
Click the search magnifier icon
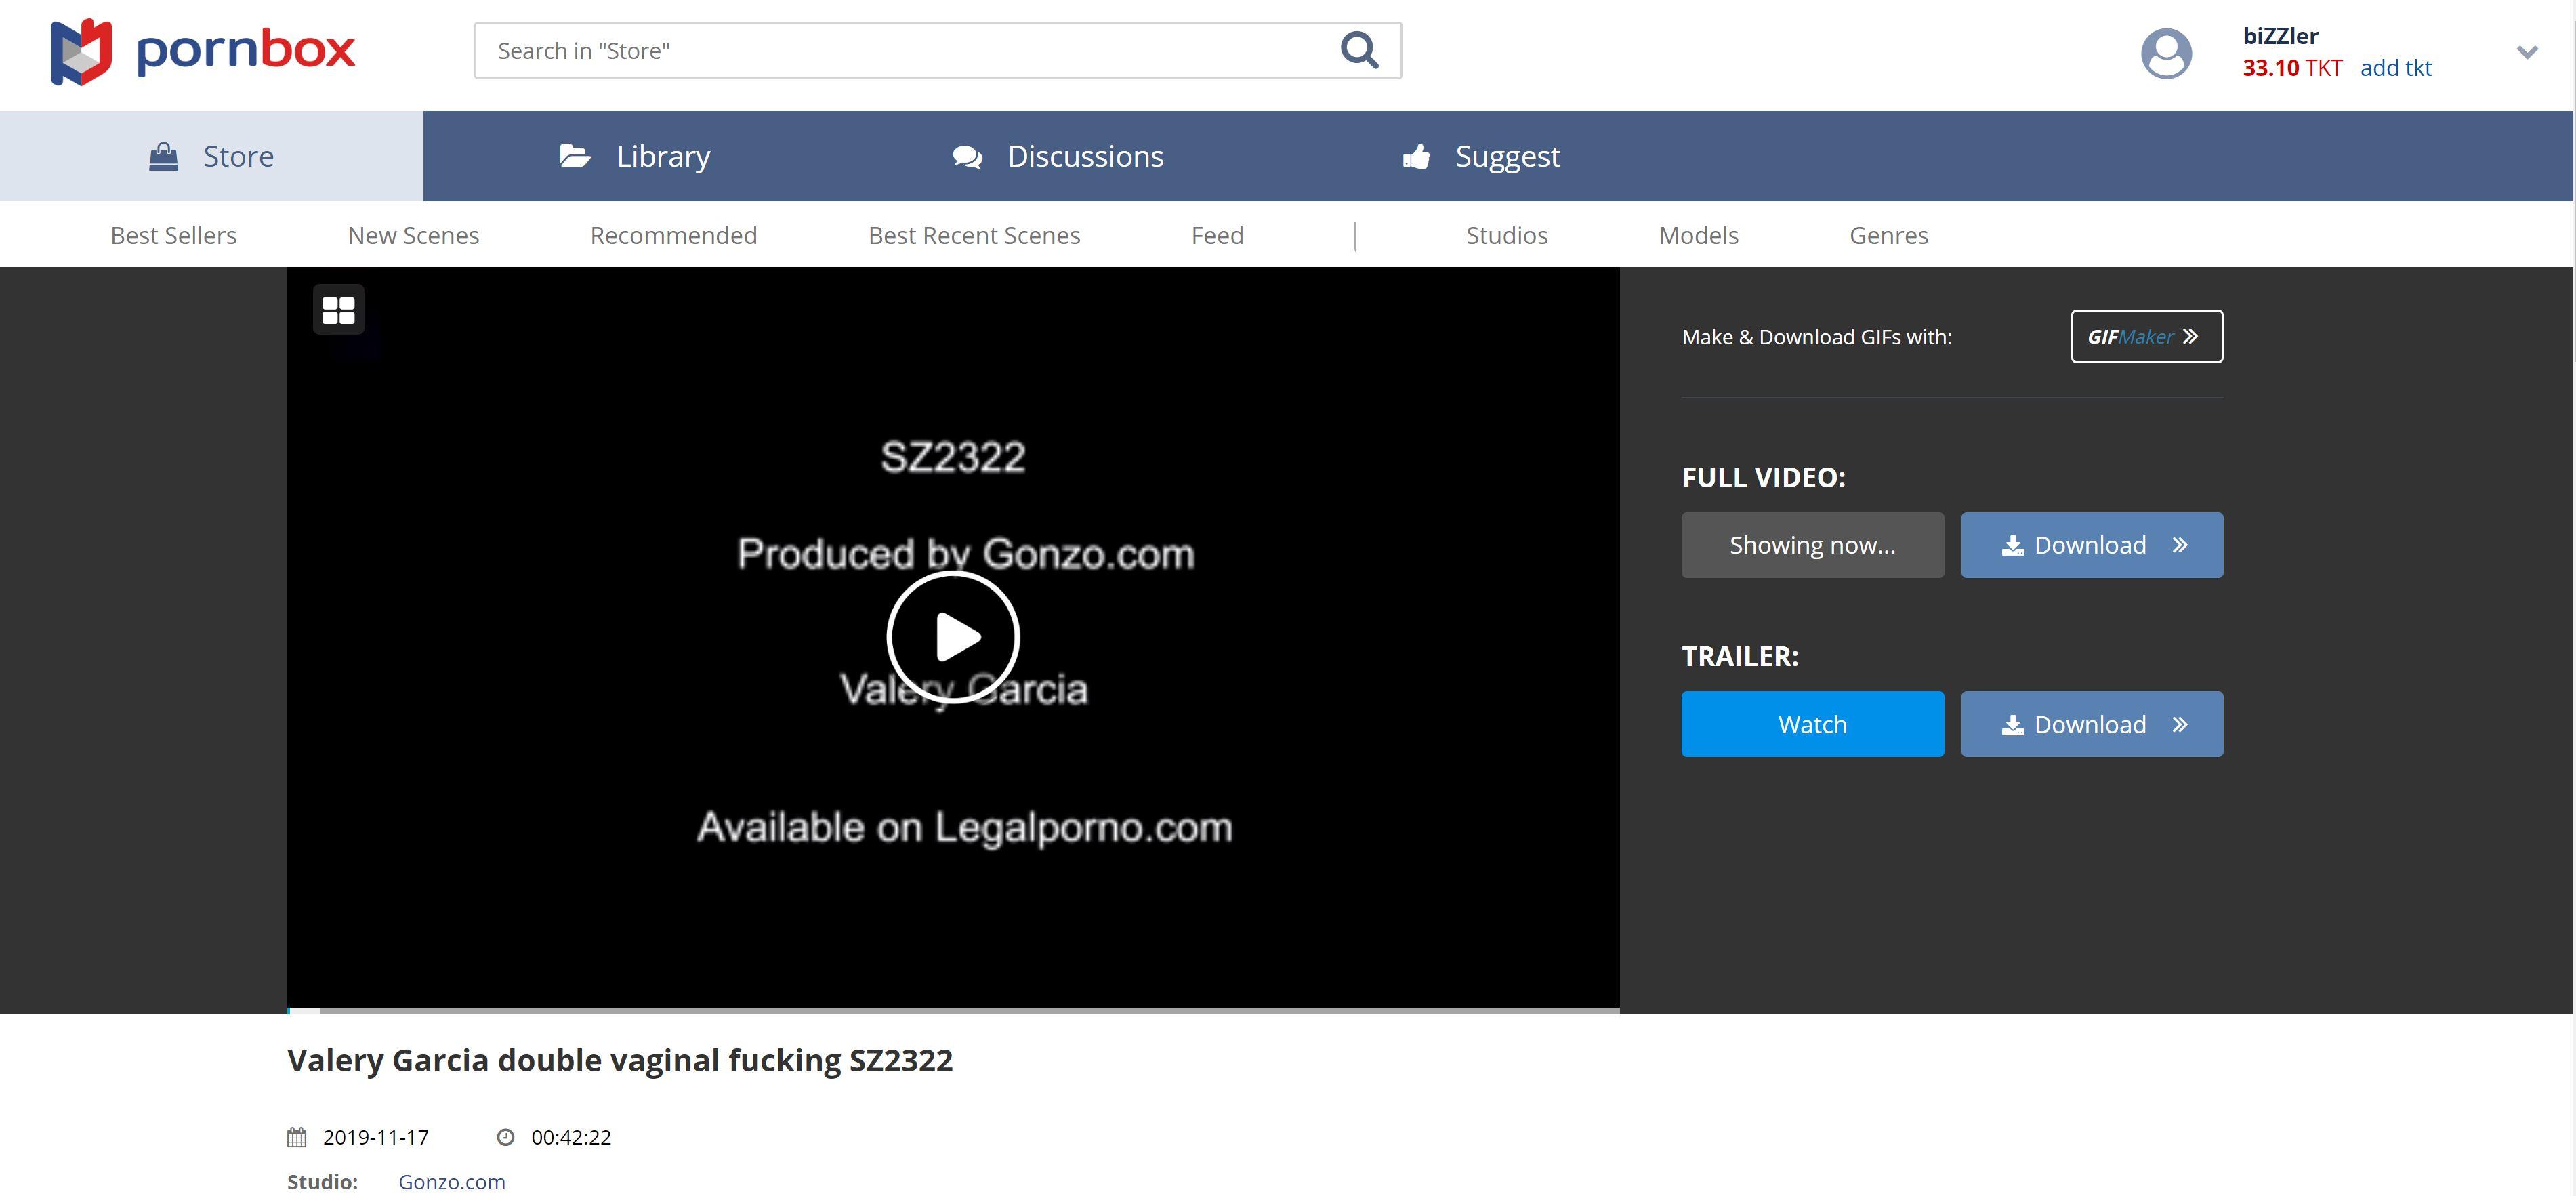pos(1359,50)
